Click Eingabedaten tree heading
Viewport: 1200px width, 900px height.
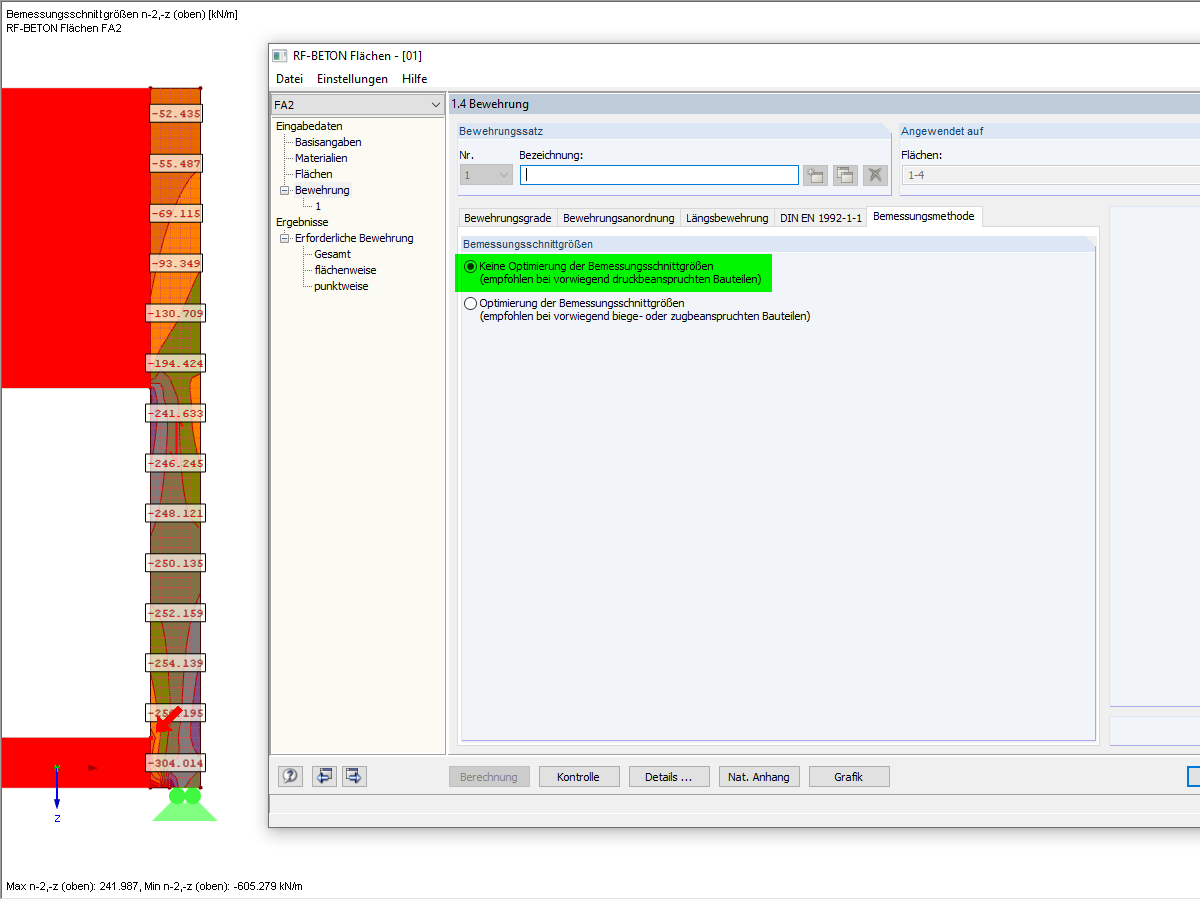(x=309, y=126)
